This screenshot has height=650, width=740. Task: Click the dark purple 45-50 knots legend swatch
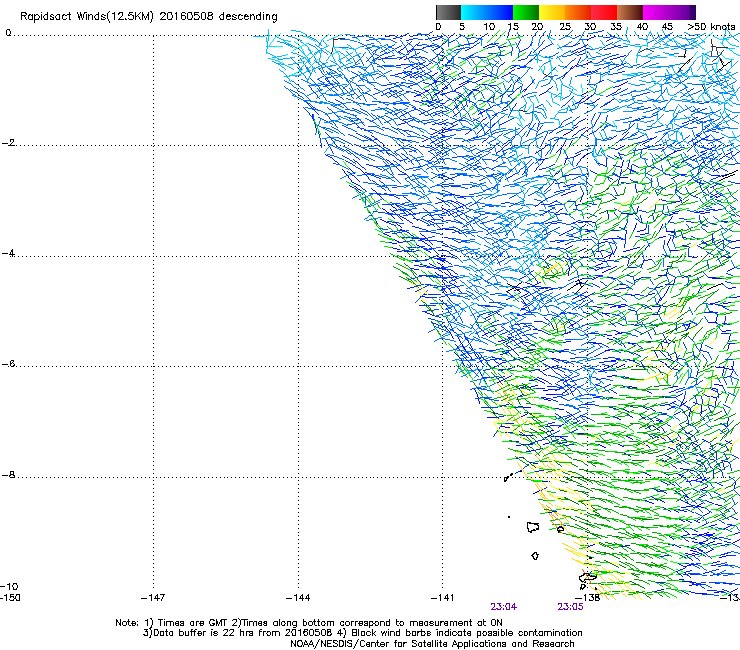coord(682,12)
